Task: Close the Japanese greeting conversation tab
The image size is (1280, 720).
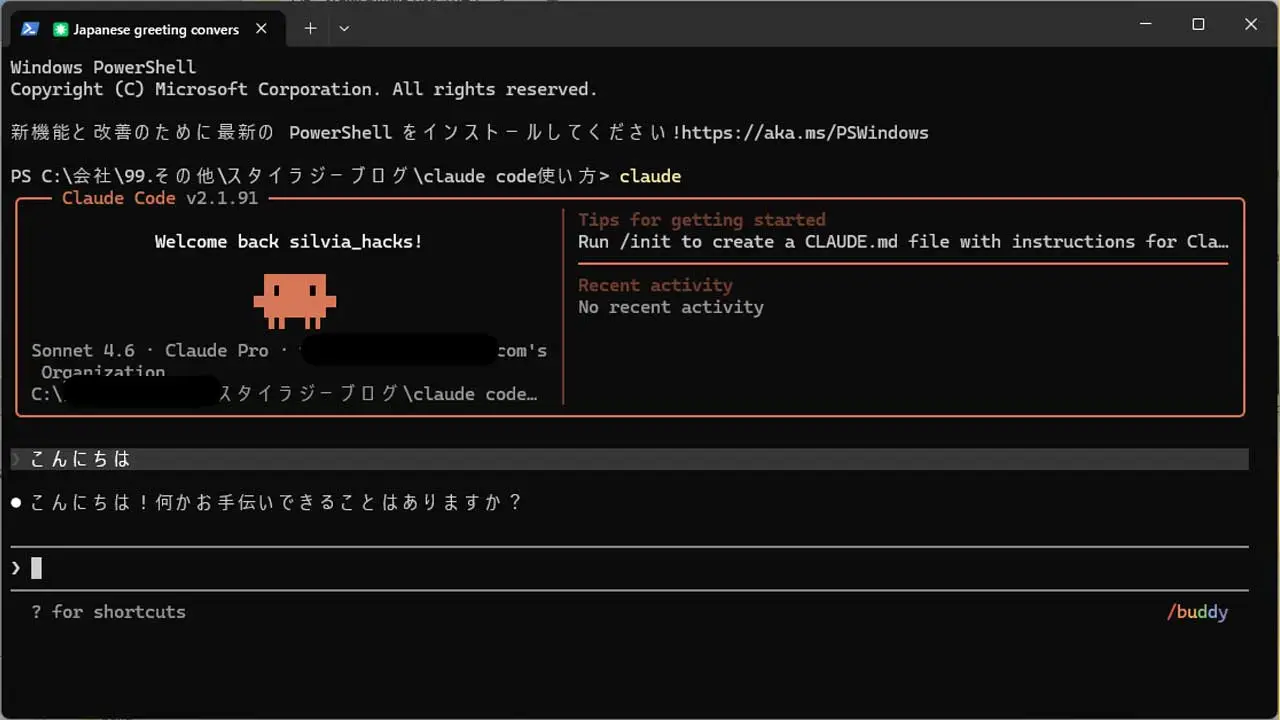Action: click(261, 29)
